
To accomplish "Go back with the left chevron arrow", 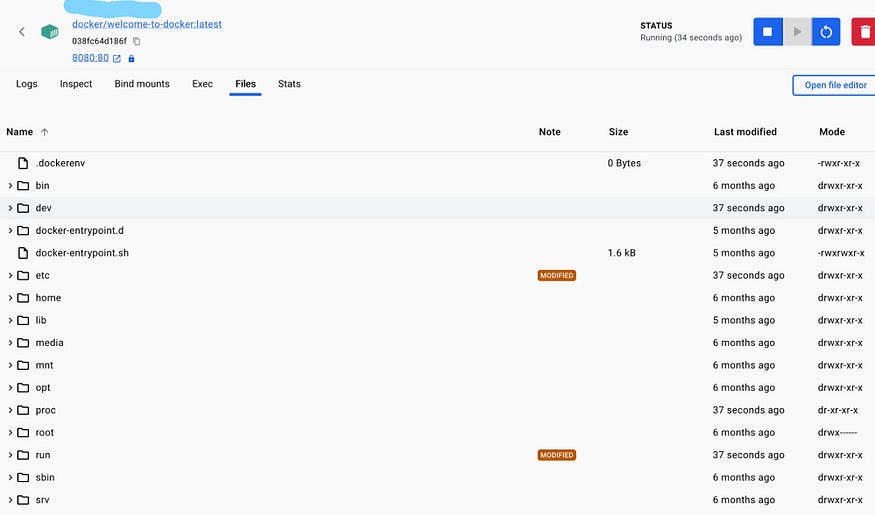I will click(22, 32).
